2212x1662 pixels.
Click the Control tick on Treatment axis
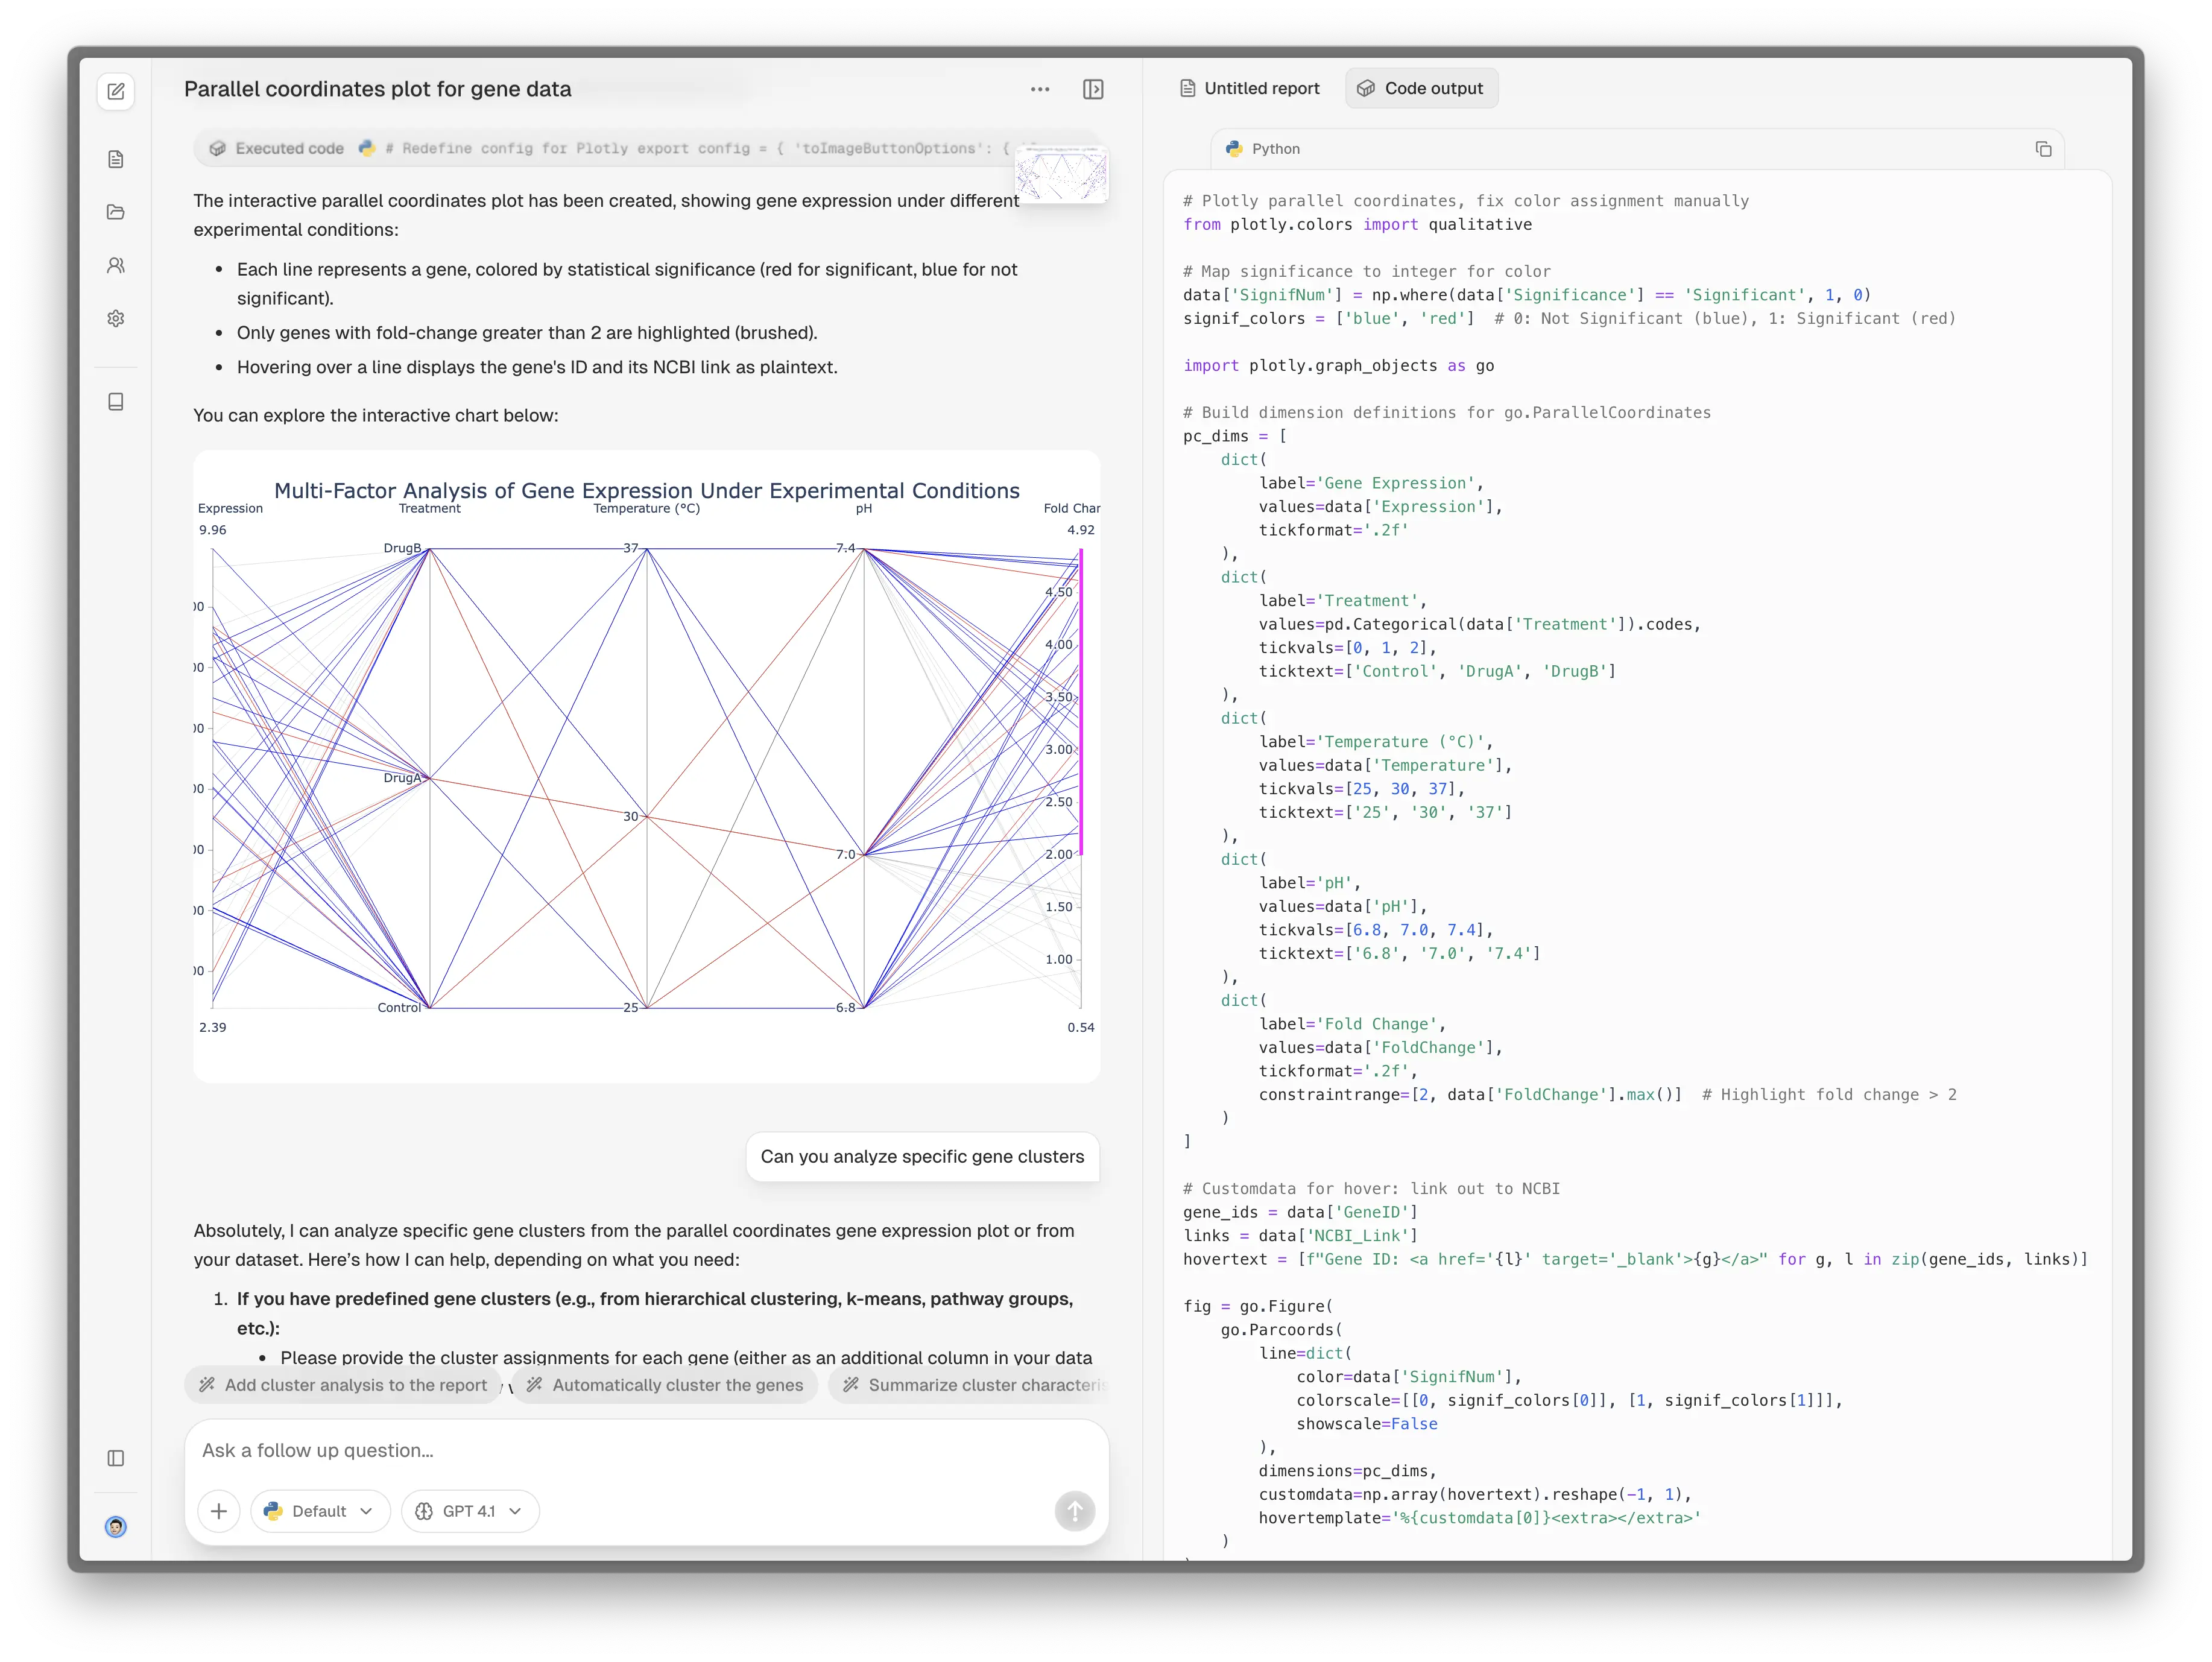[x=399, y=1007]
